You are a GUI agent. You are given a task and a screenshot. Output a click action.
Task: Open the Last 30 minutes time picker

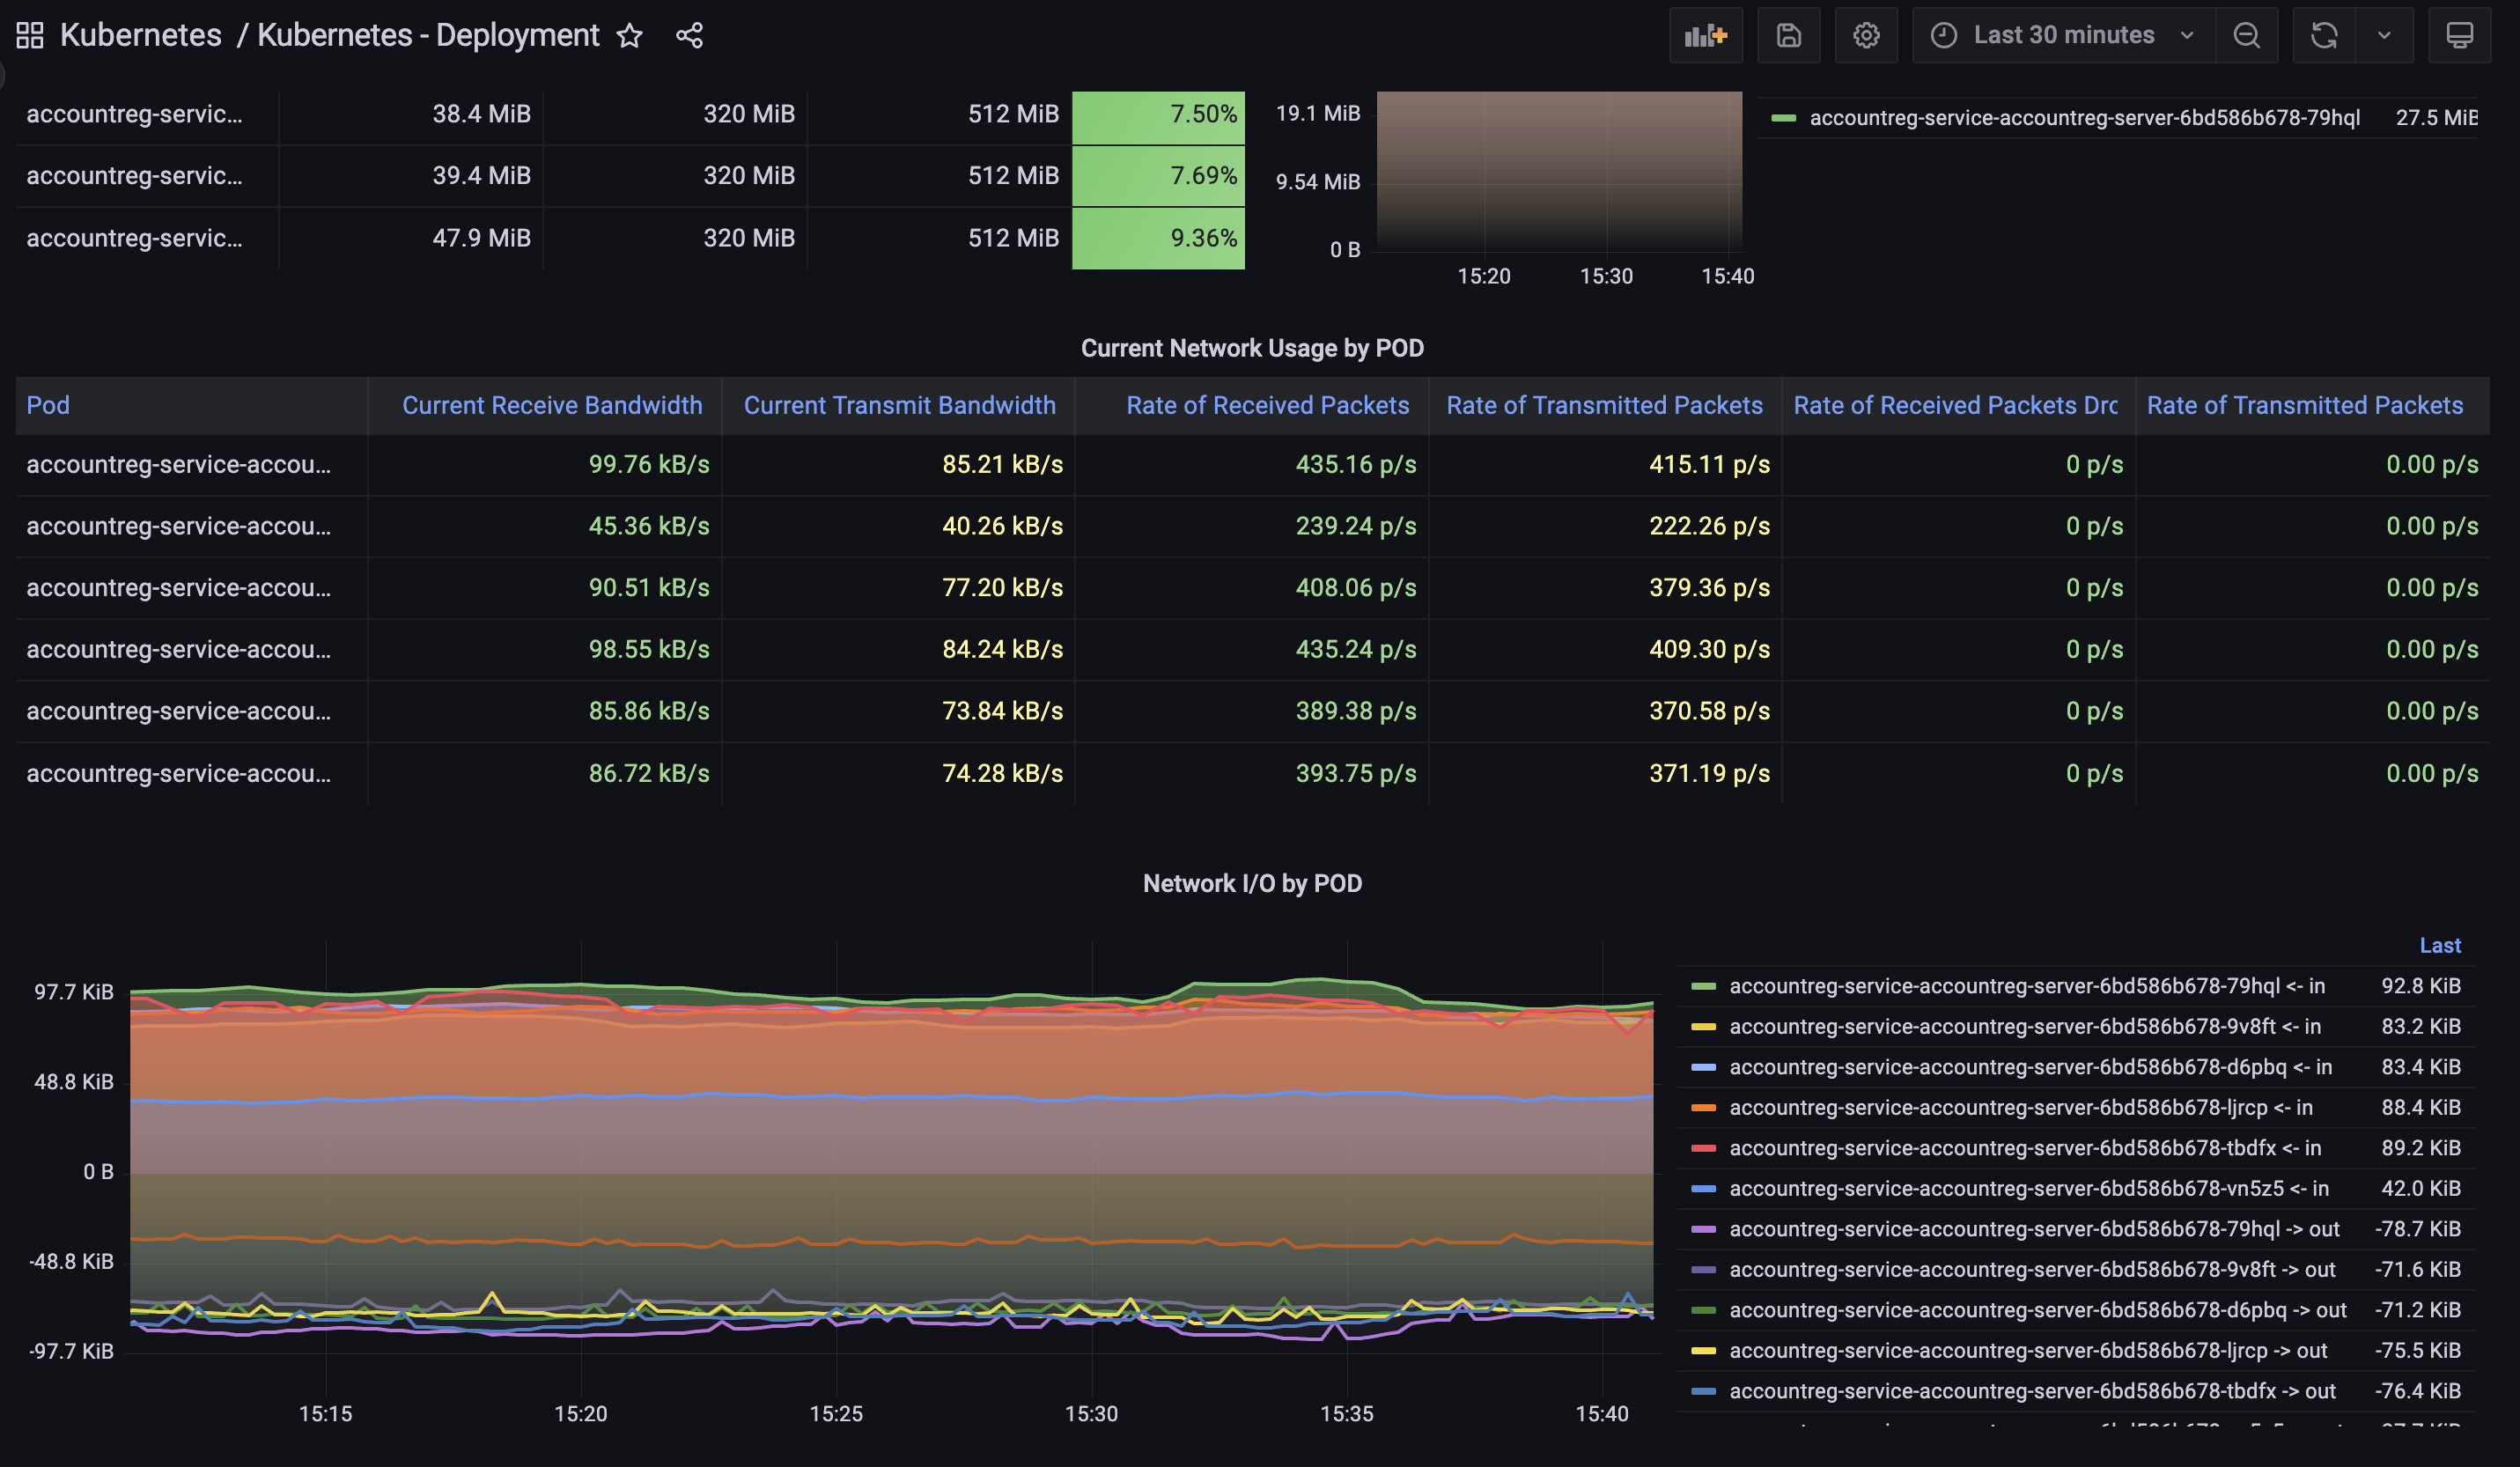pos(2063,36)
